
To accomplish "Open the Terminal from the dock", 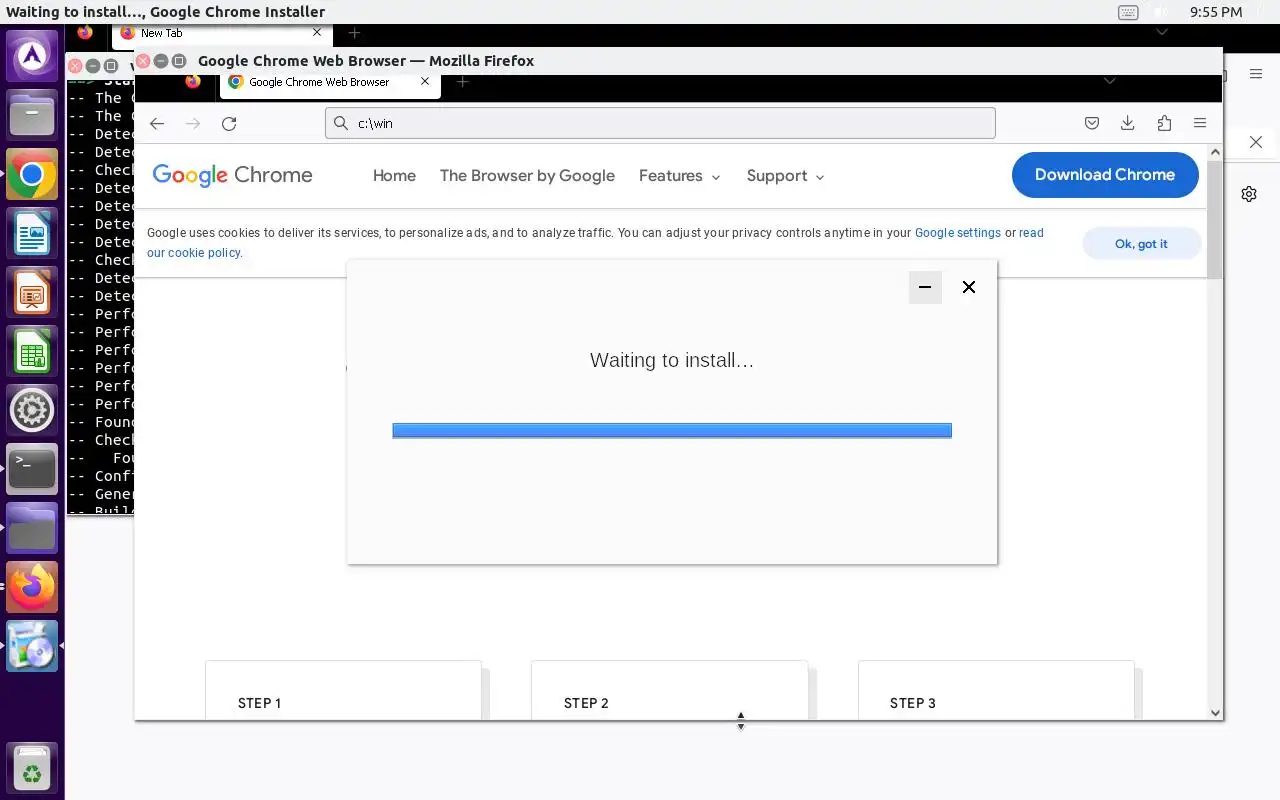I will coord(32,469).
